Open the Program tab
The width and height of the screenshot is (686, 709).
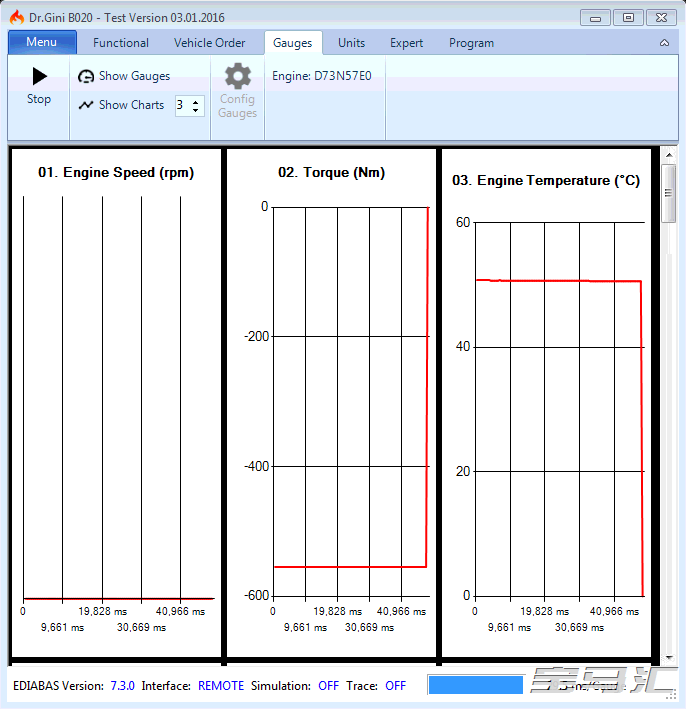pyautogui.click(x=471, y=43)
